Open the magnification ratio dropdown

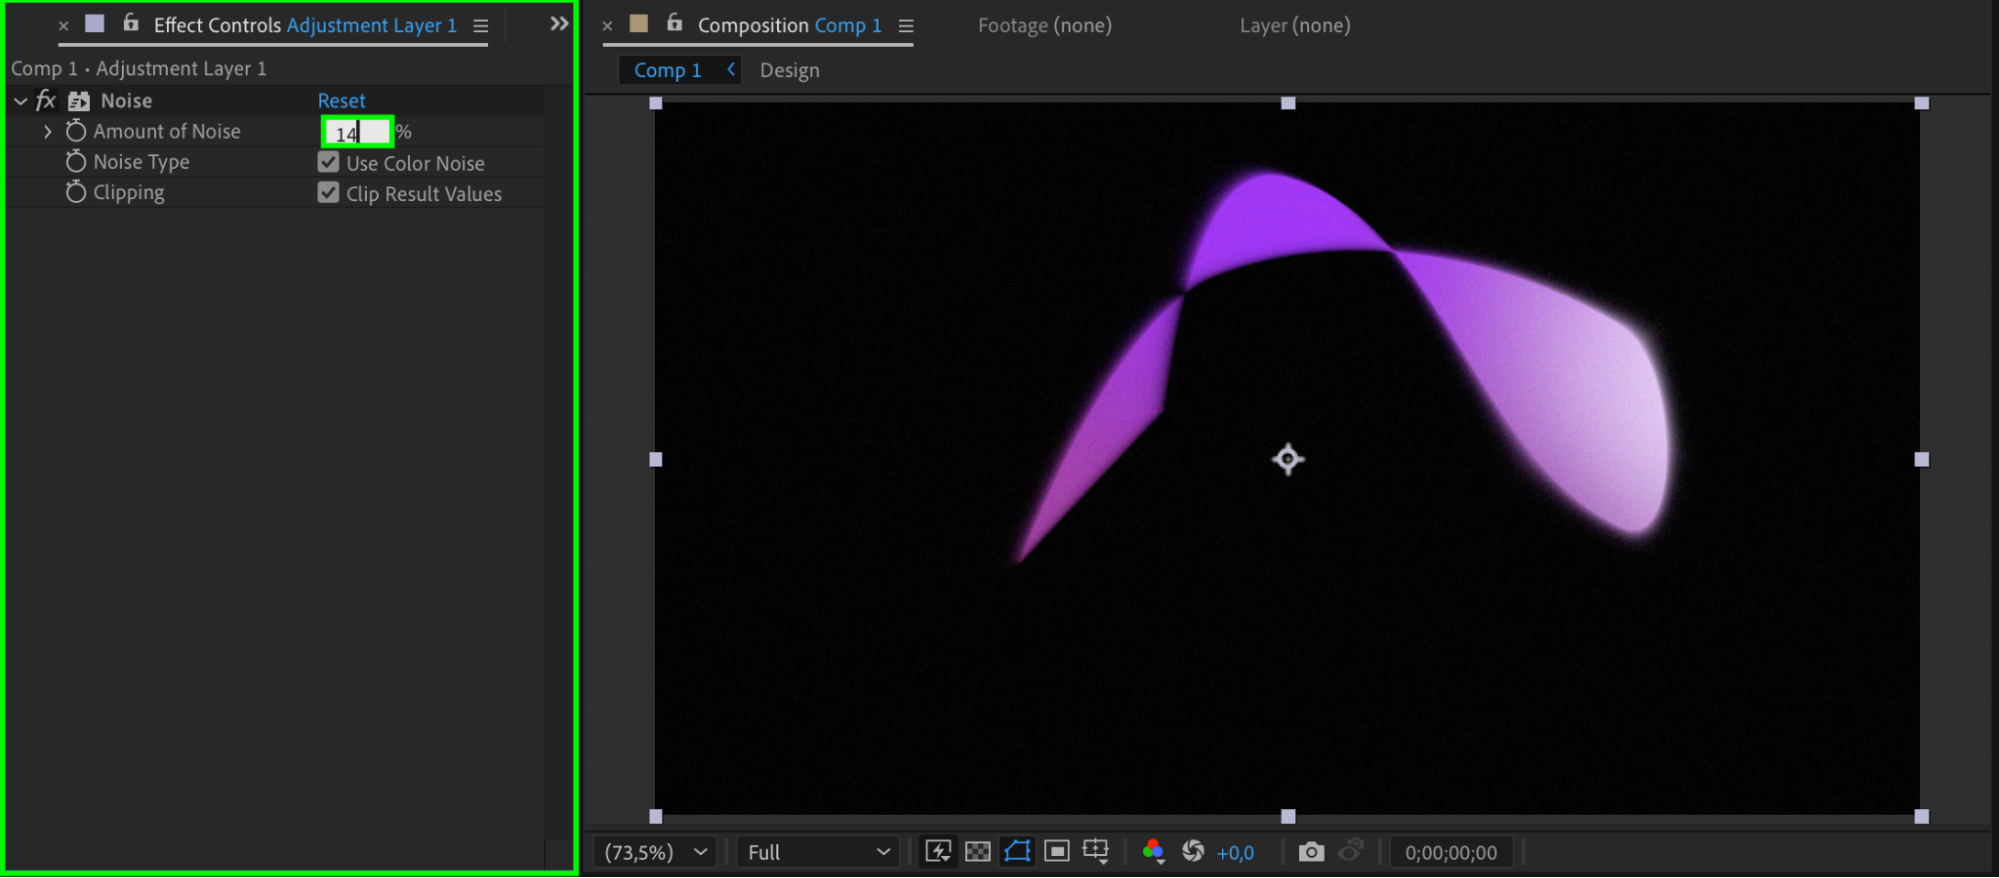click(655, 852)
